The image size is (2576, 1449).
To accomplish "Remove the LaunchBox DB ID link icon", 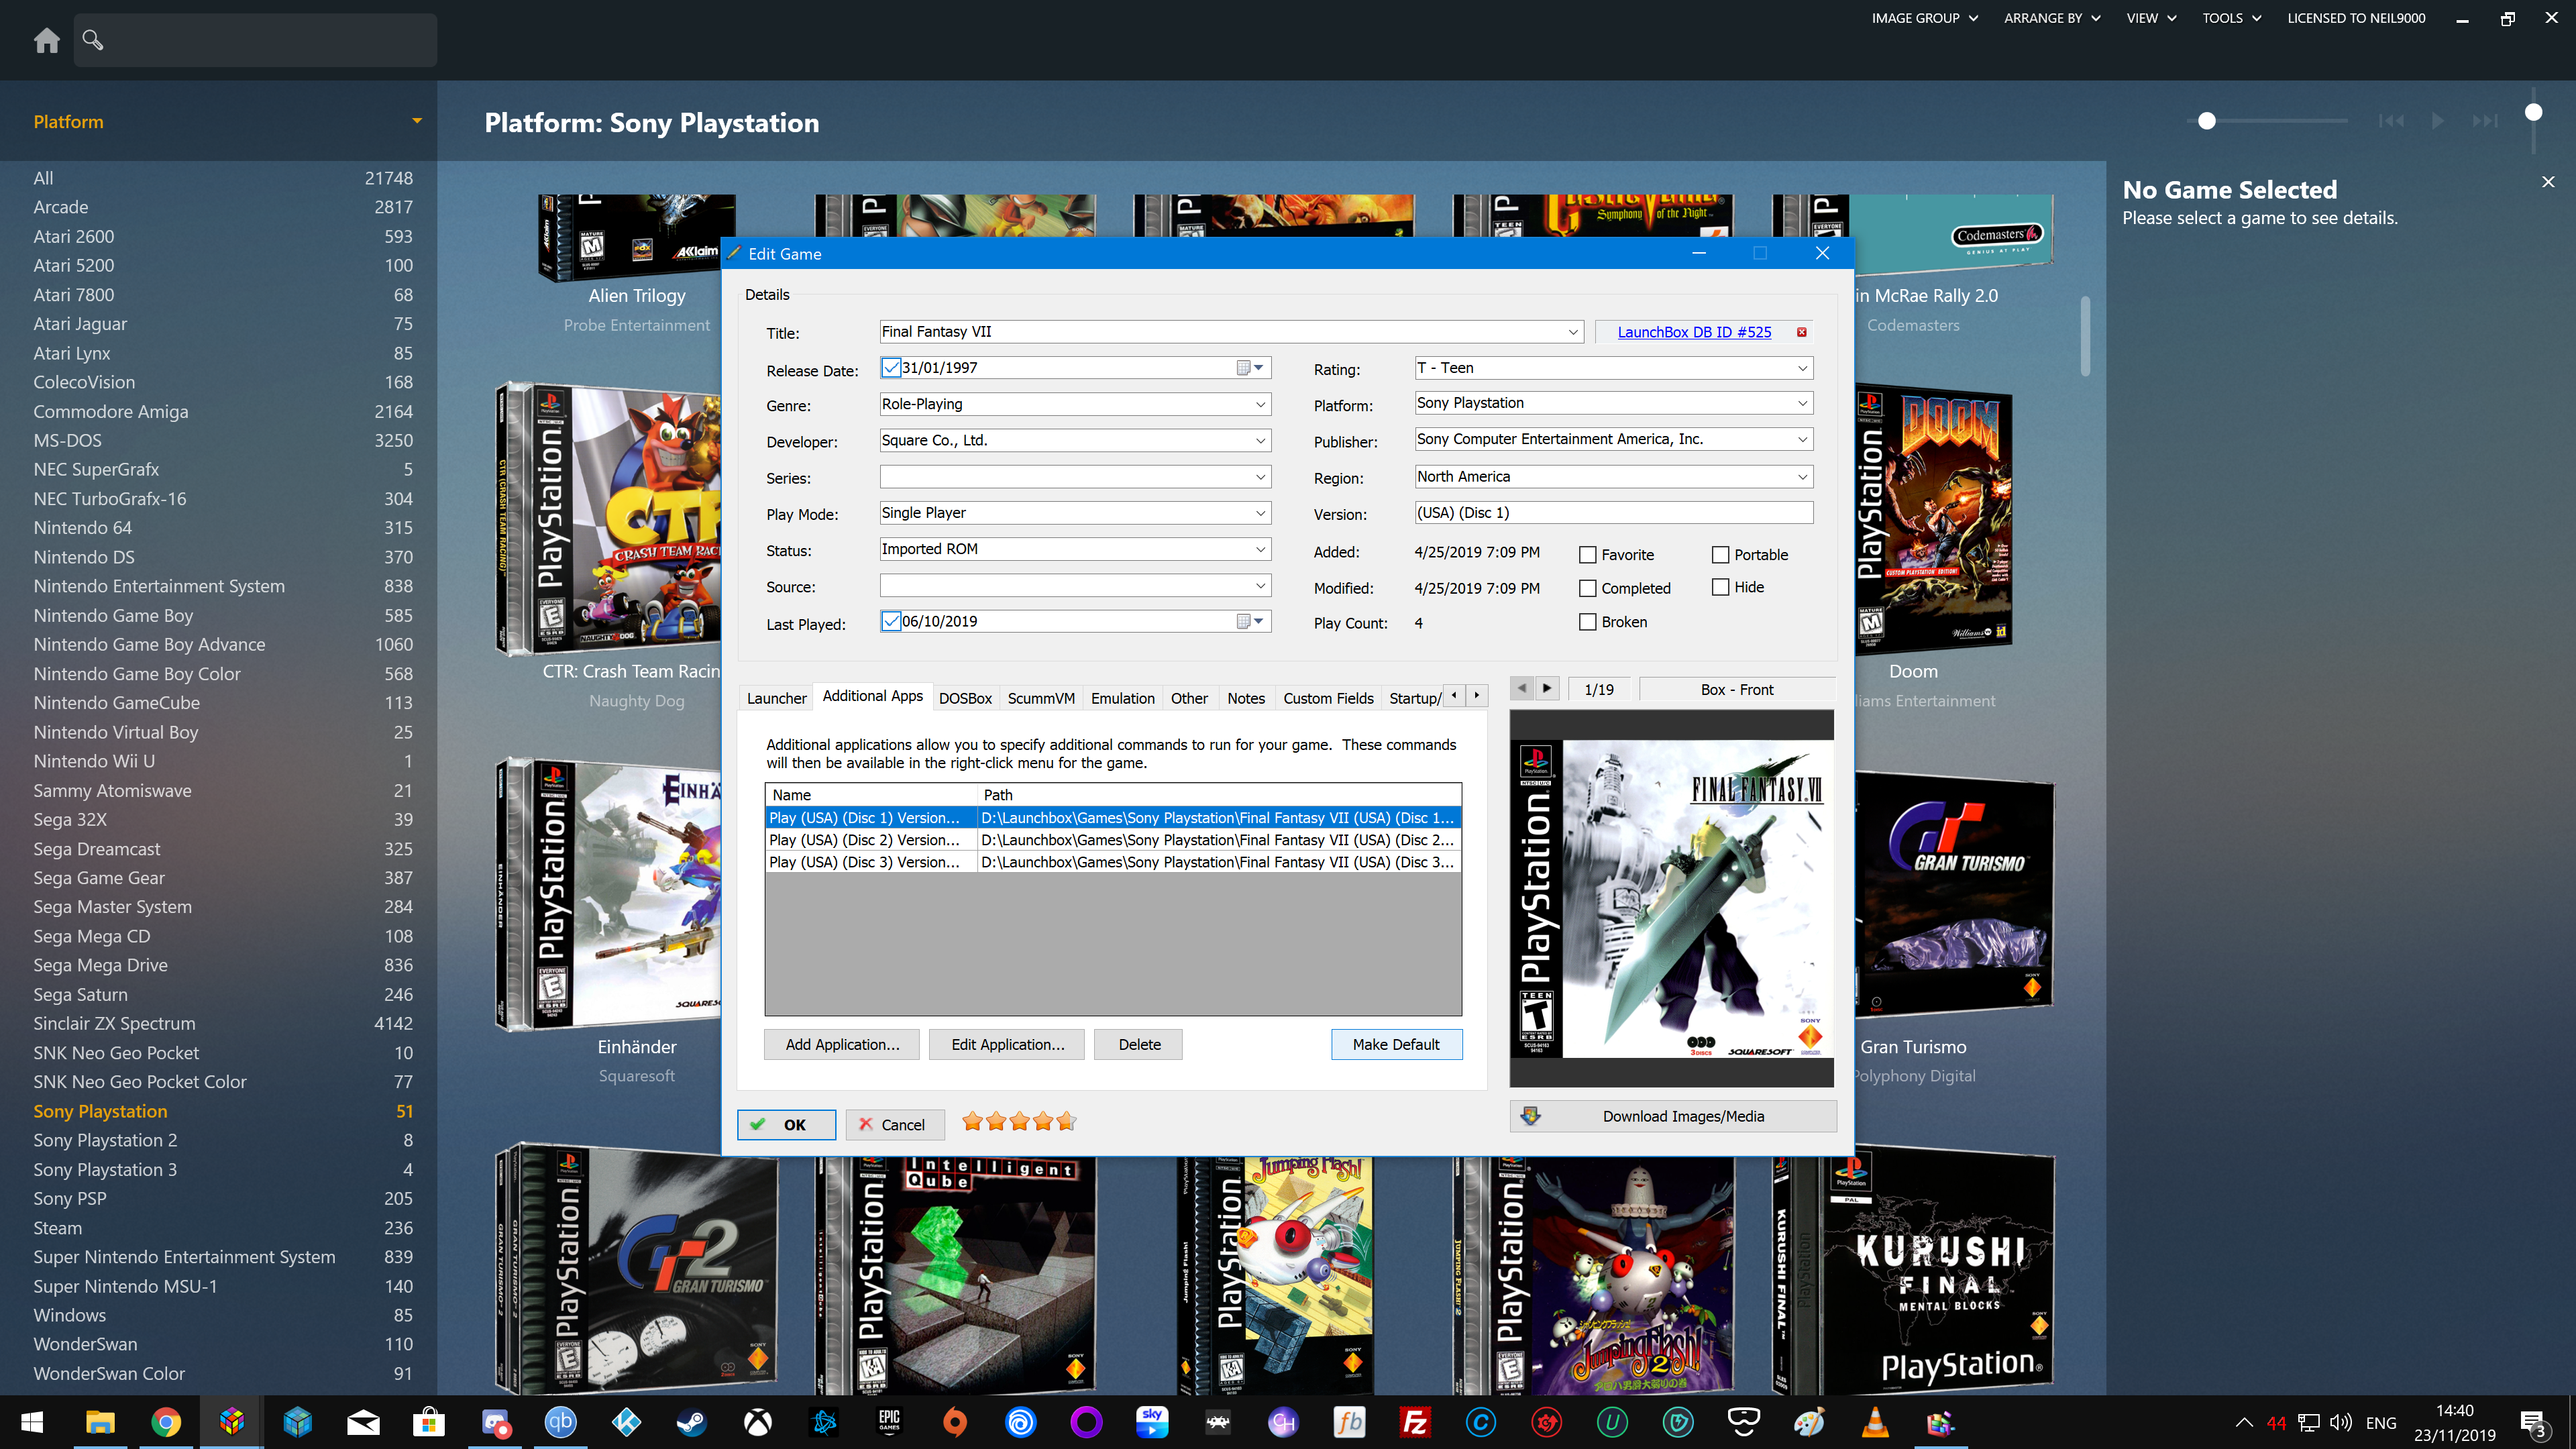I will coord(1802,332).
